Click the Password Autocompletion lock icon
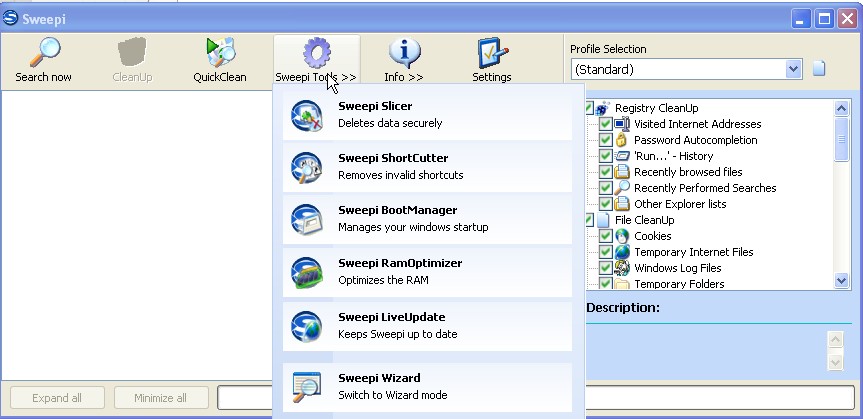Viewport: 863px width, 419px height. click(622, 140)
